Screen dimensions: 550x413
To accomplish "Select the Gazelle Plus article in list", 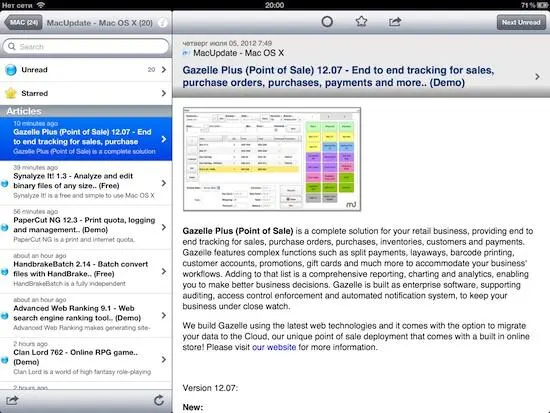I will tap(86, 139).
